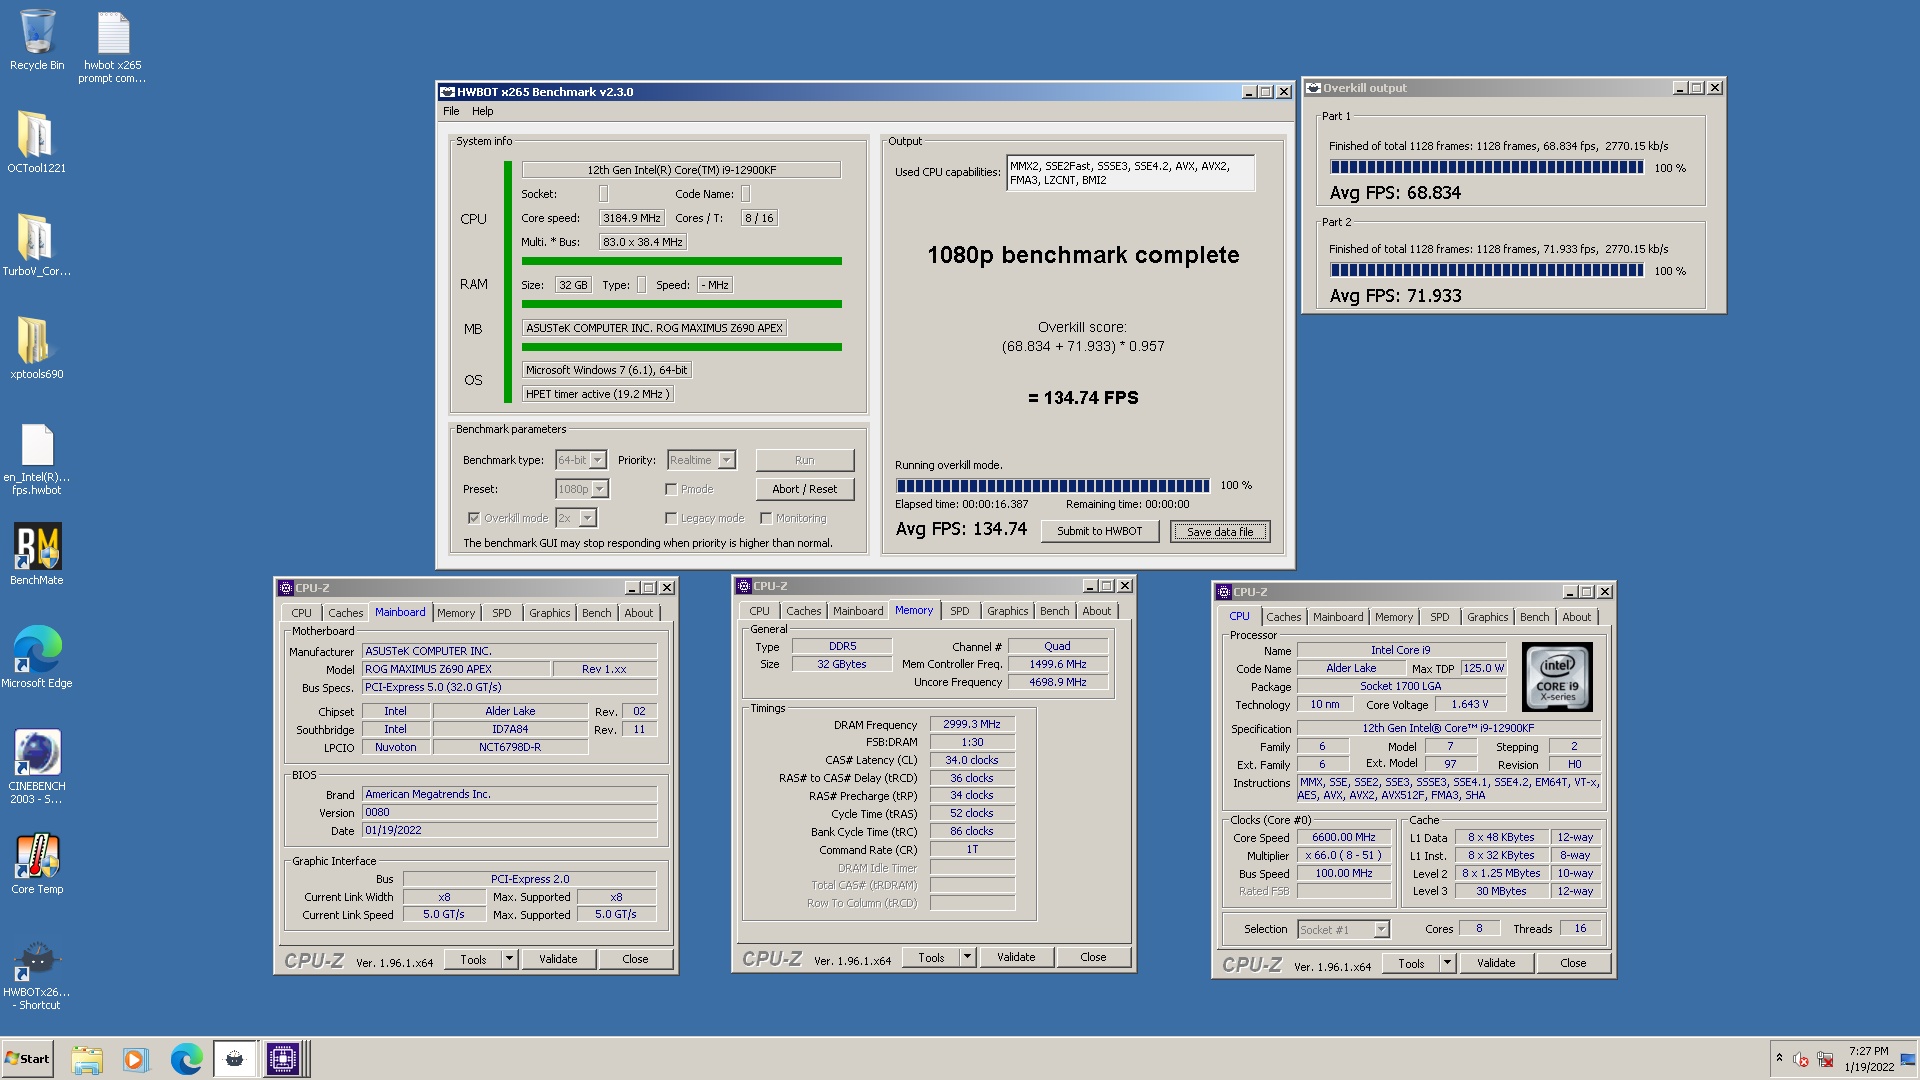This screenshot has height=1080, width=1920.
Task: Click the CPU-Z Memory window title icon
Action: coord(744,586)
